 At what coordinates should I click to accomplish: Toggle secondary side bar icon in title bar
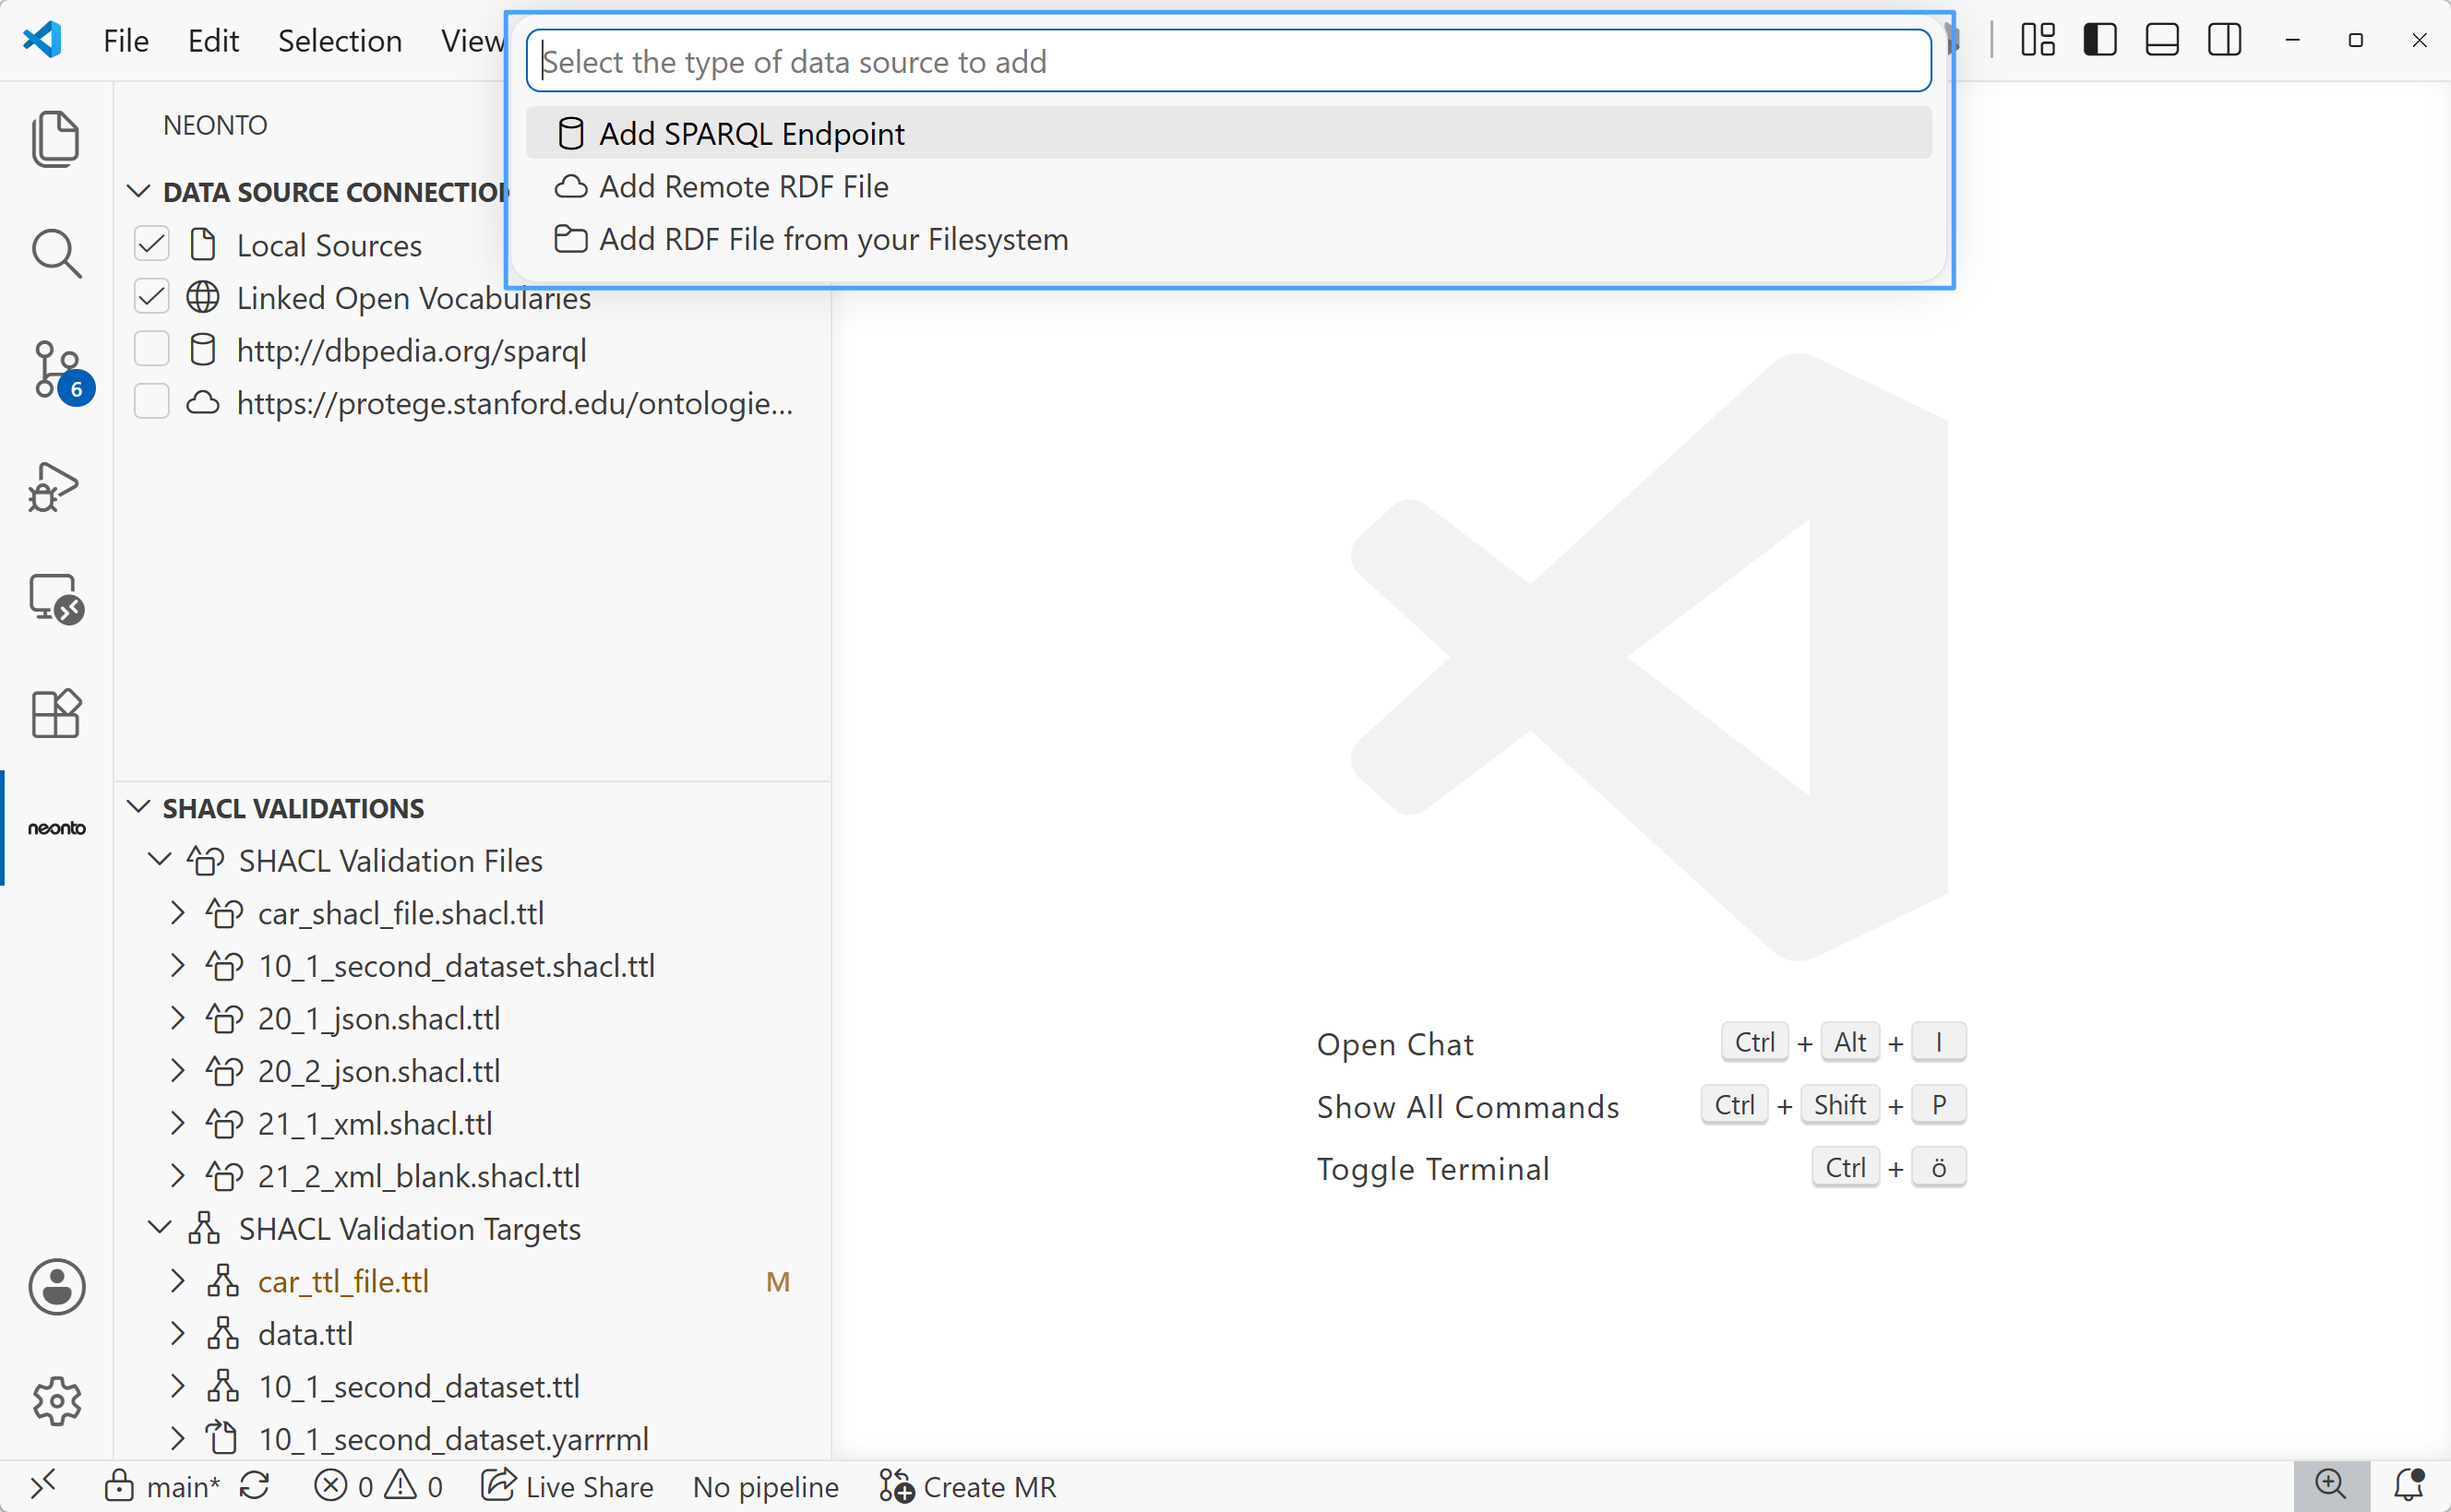tap(2224, 40)
